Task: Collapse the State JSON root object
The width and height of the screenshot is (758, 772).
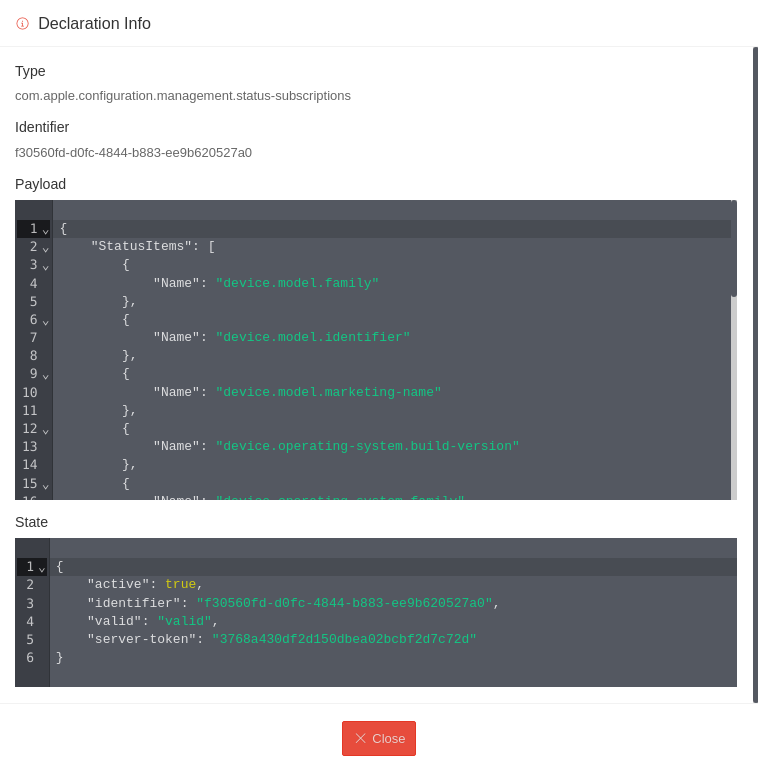Action: (42, 567)
